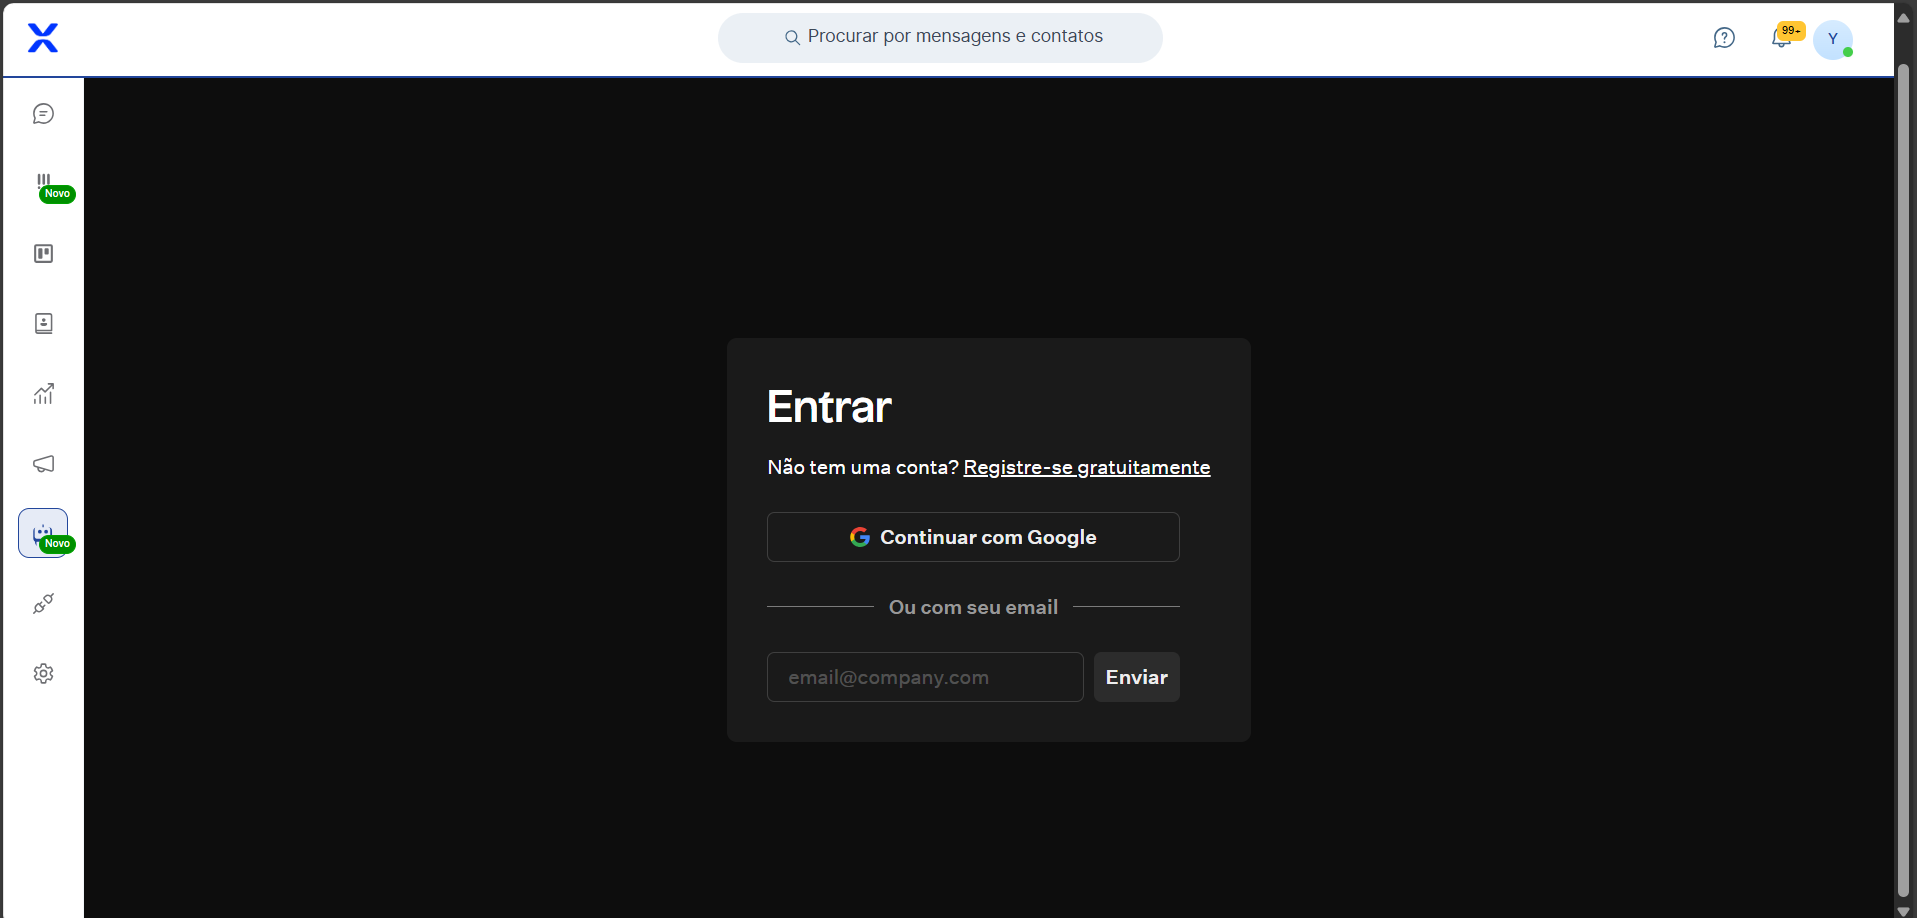Open the integrations plug icon
Viewport: 1917px width, 918px height.
[x=43, y=604]
